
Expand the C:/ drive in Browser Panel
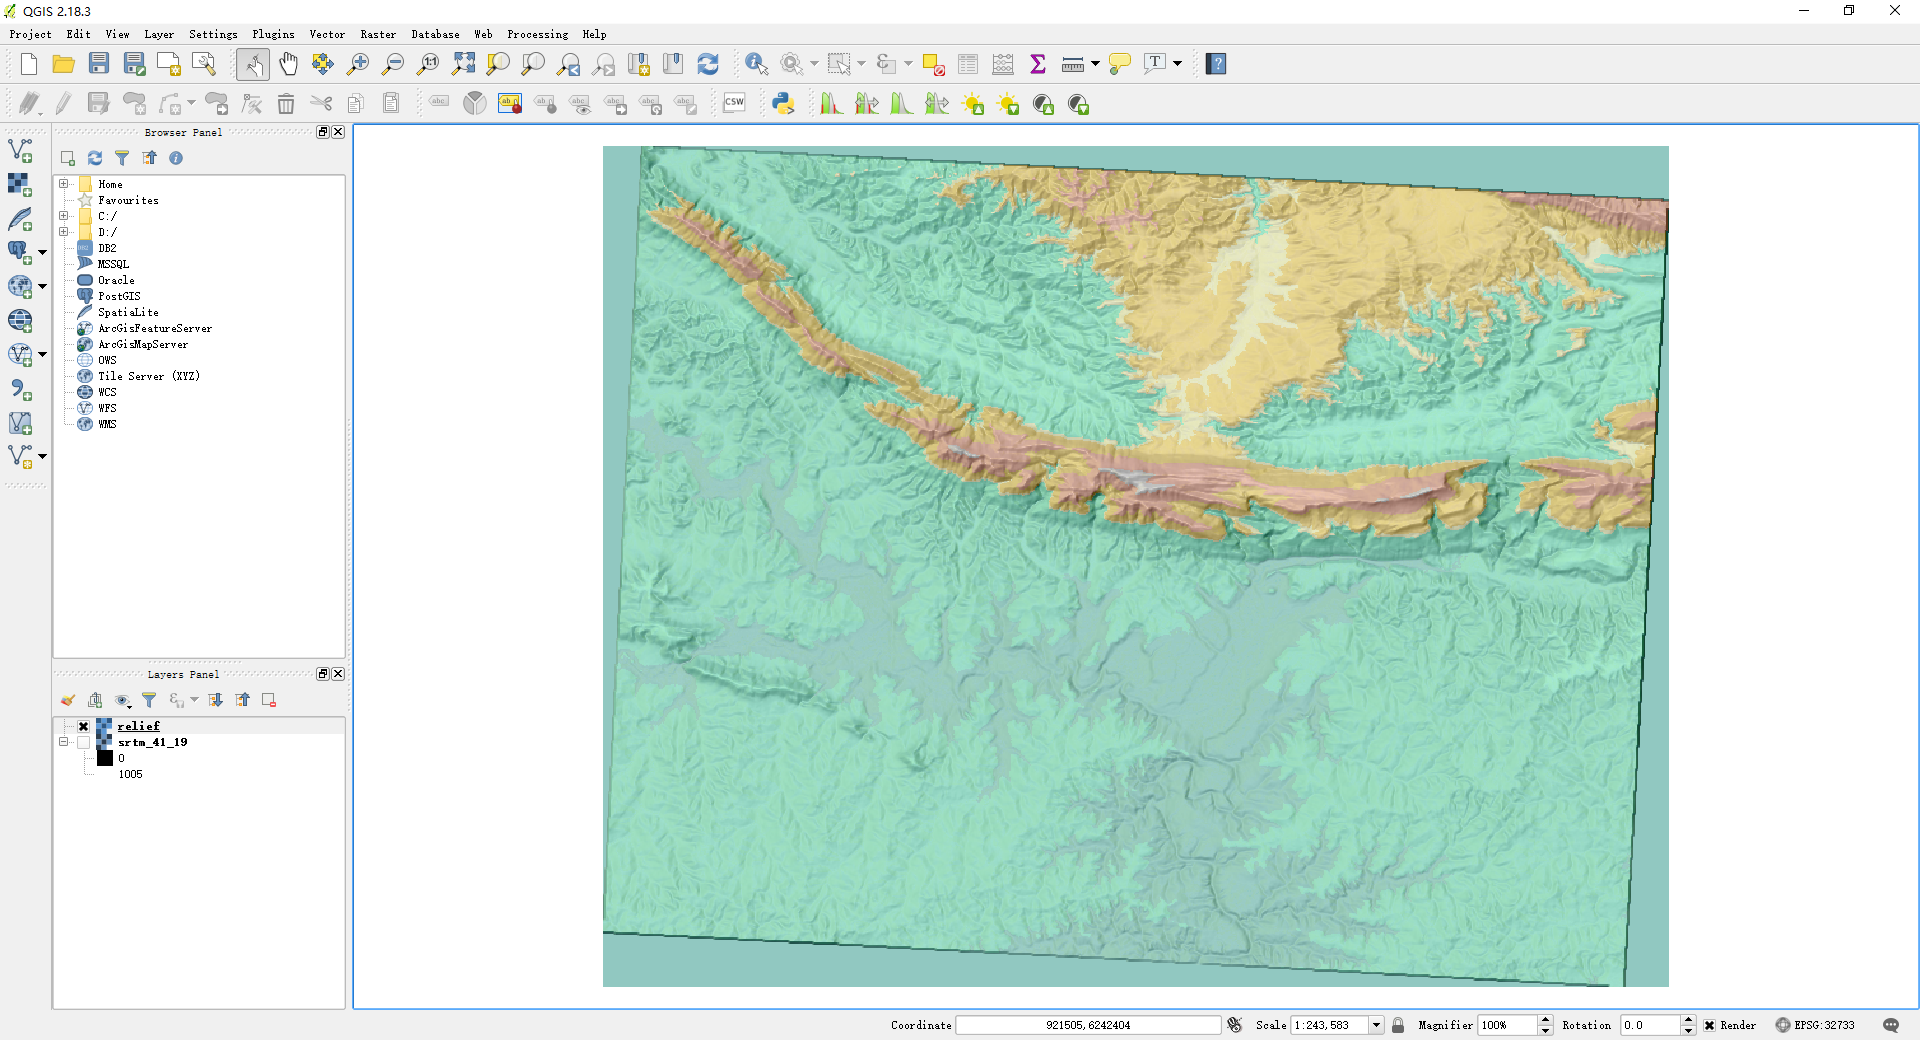pos(66,216)
